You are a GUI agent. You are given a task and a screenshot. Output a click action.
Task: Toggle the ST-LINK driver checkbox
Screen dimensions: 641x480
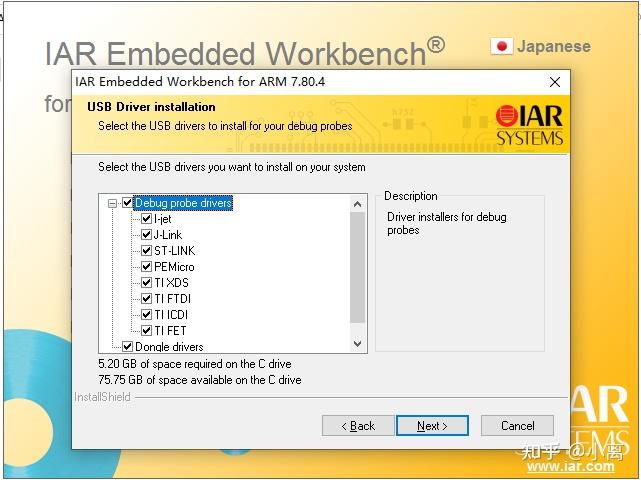click(146, 251)
